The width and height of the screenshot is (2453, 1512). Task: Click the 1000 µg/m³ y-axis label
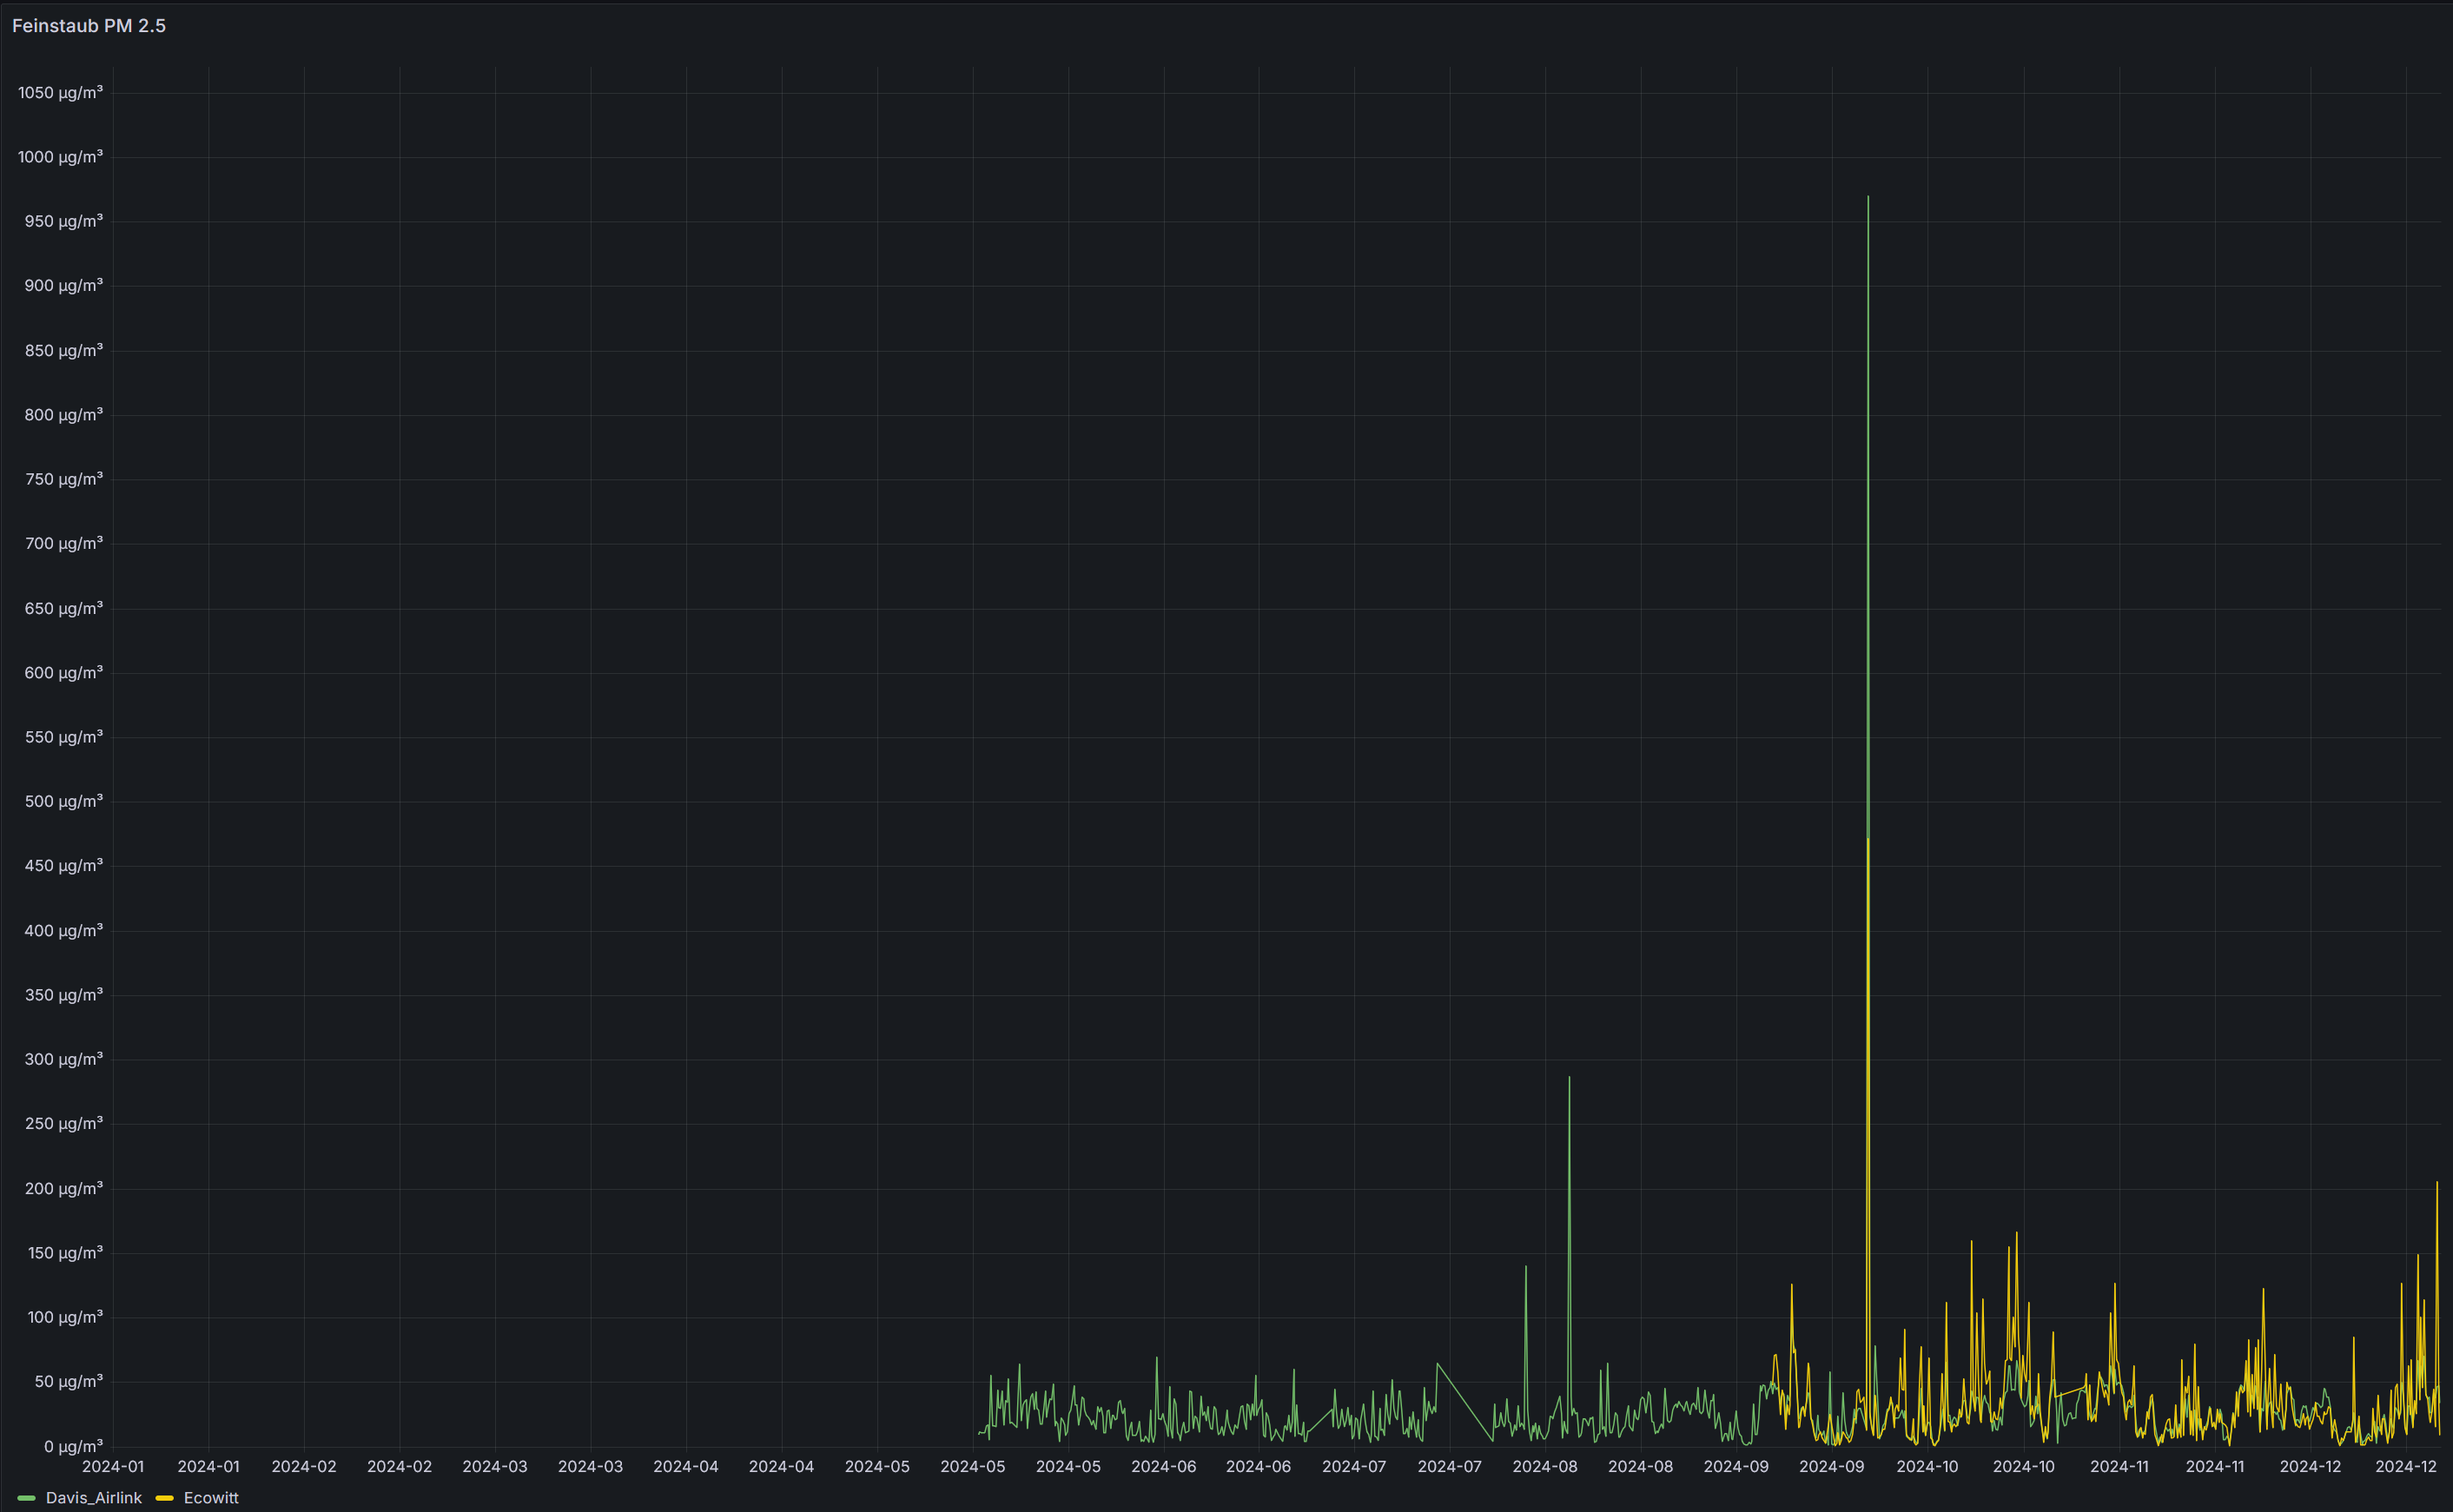pos(60,157)
